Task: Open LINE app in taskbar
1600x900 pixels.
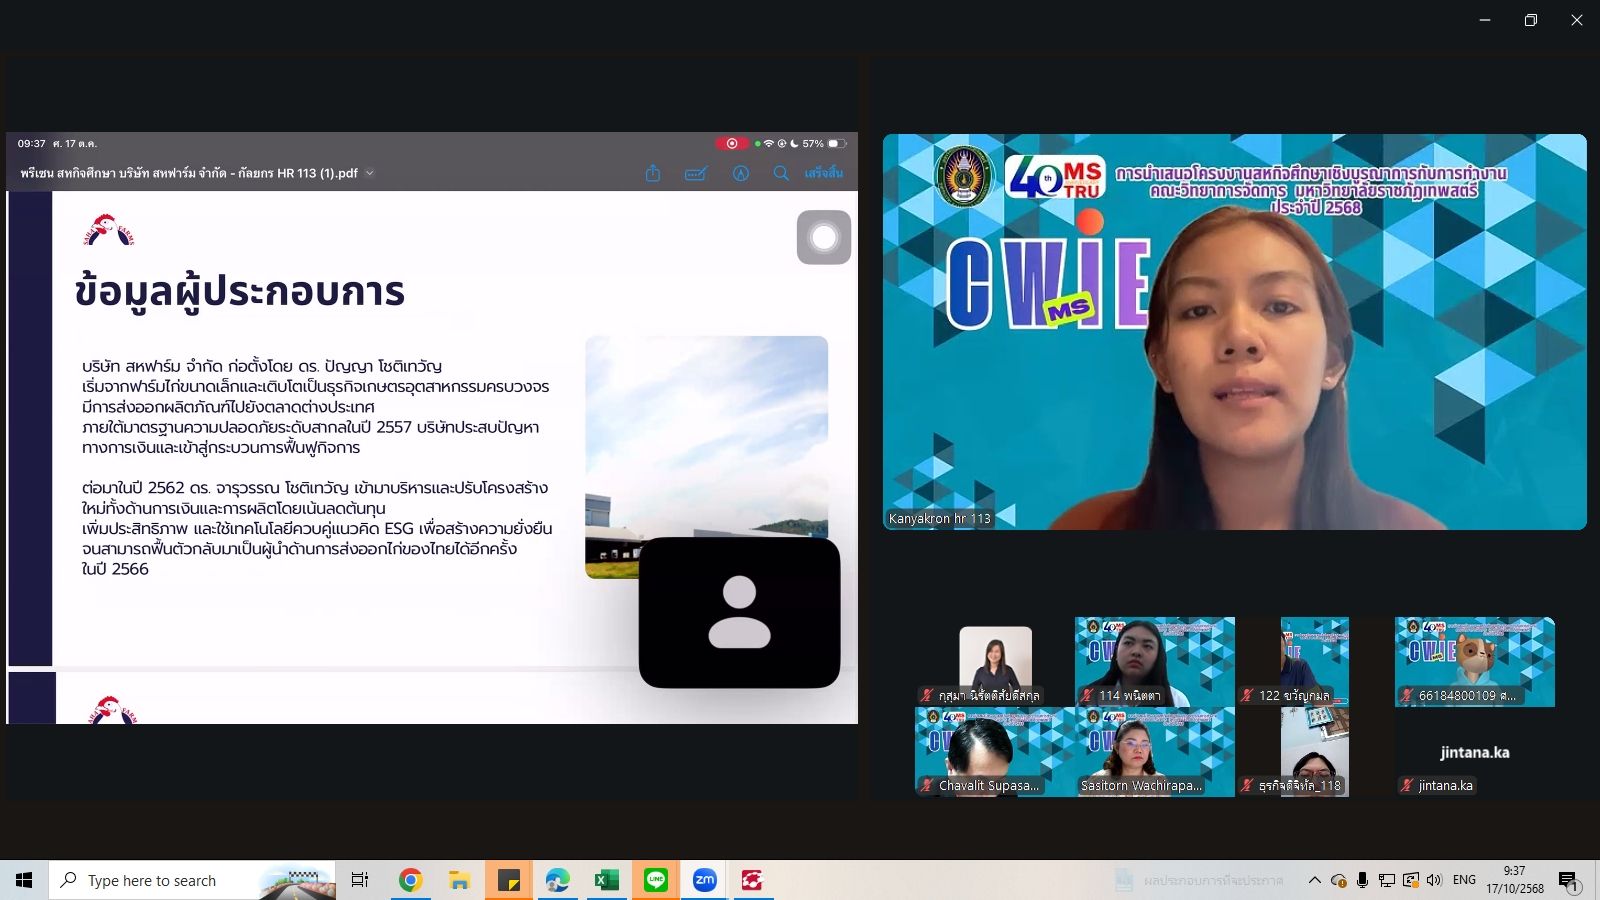Action: click(x=656, y=880)
